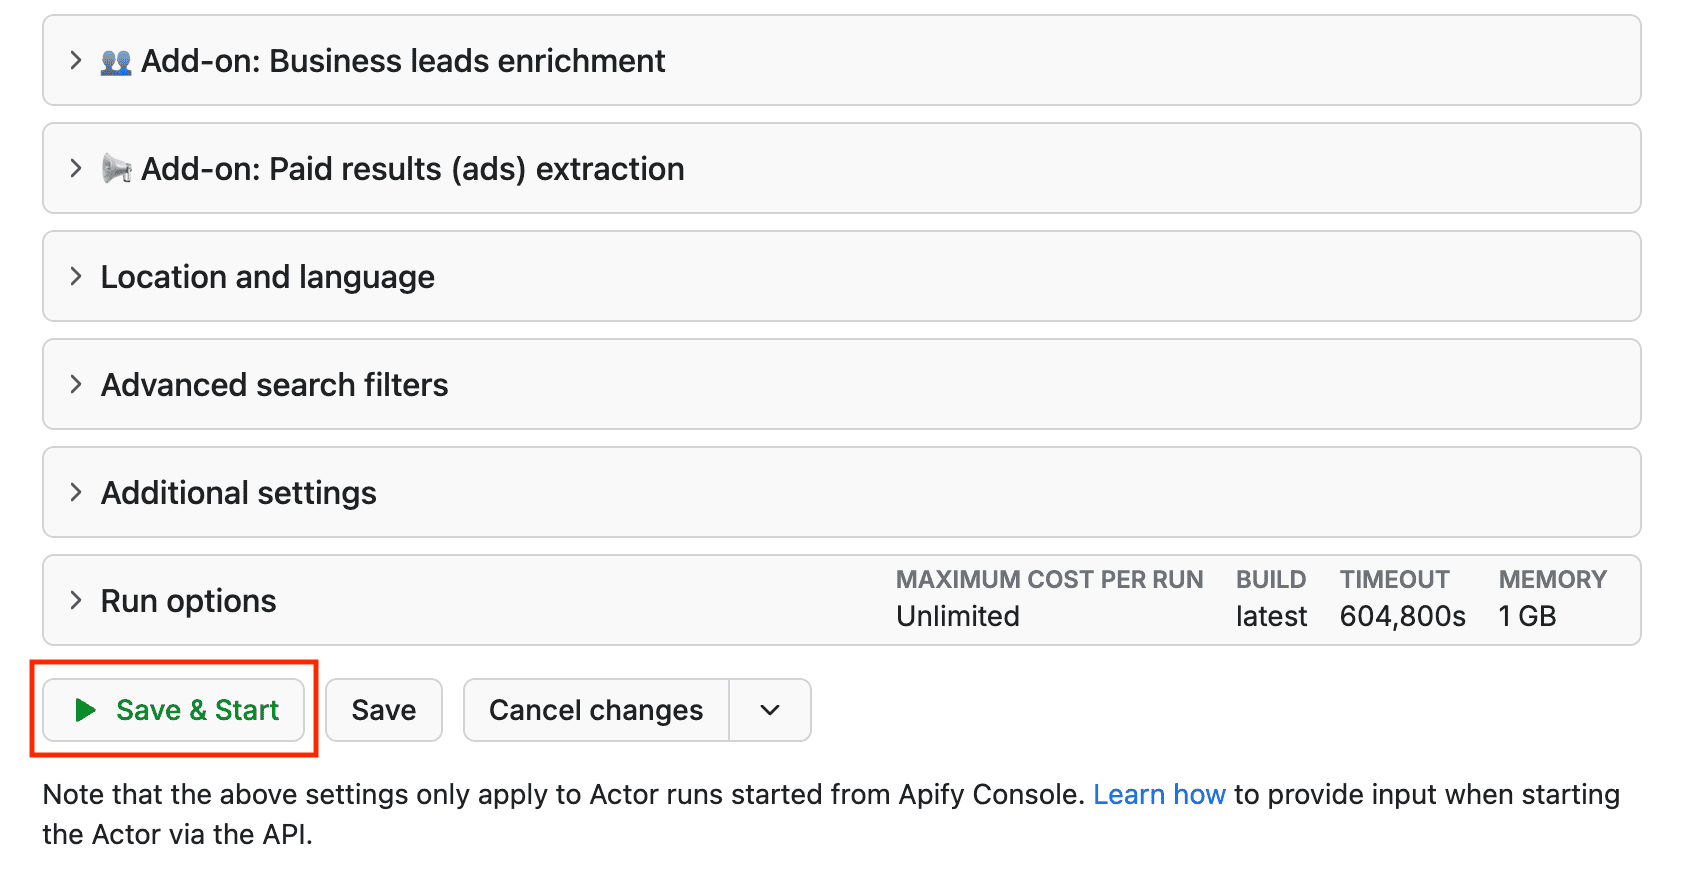Click the megaphone icon on Paid results extraction
This screenshot has width=1688, height=874.
click(x=116, y=169)
